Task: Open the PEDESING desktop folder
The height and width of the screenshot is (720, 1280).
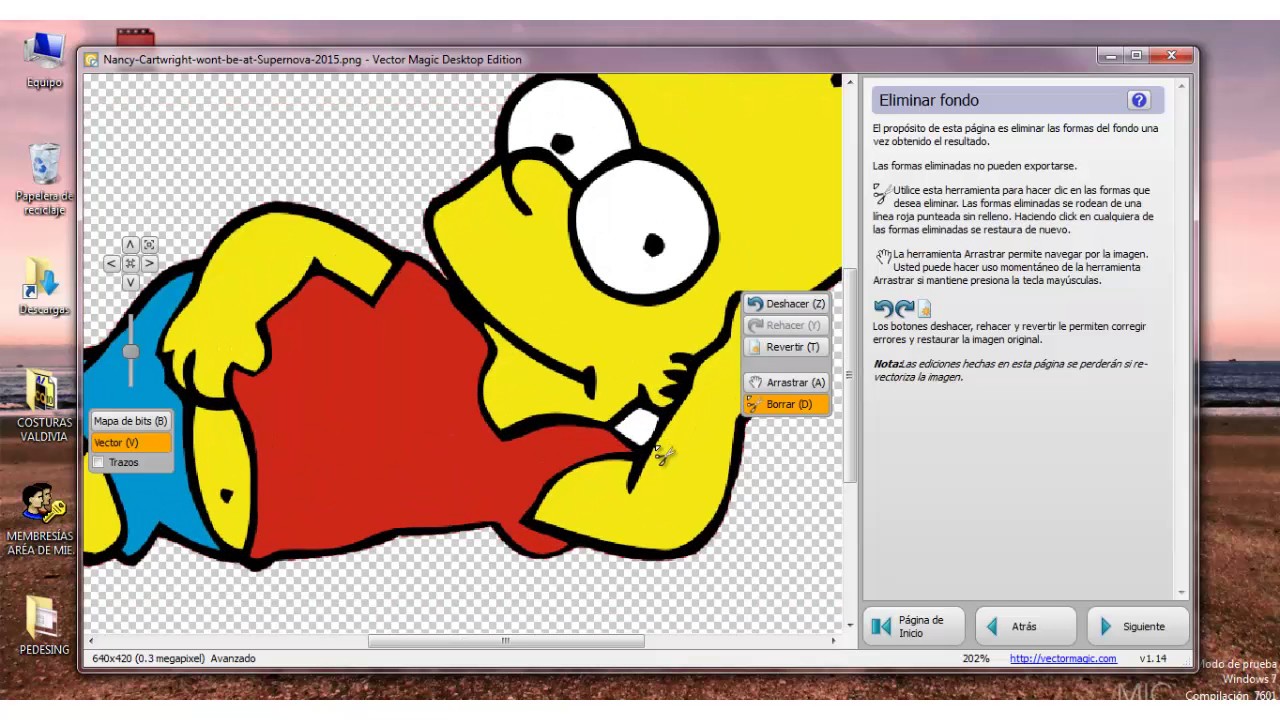Action: coord(44,626)
